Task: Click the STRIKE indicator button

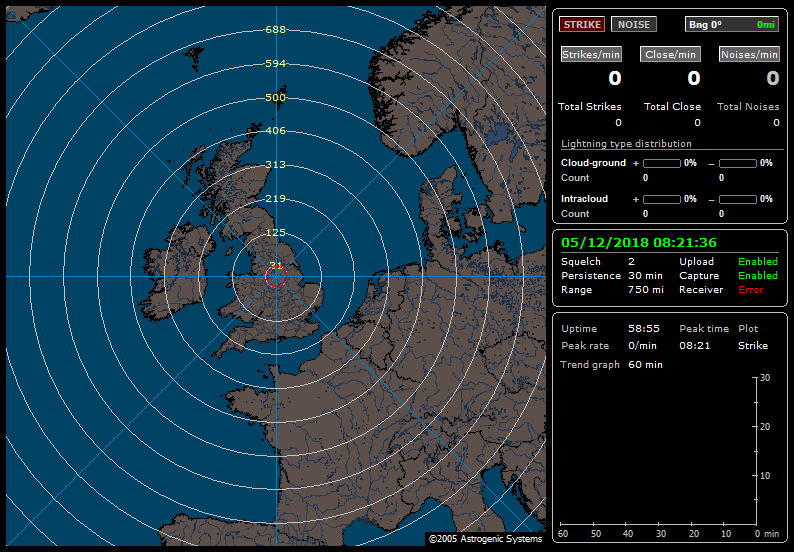Action: point(582,24)
